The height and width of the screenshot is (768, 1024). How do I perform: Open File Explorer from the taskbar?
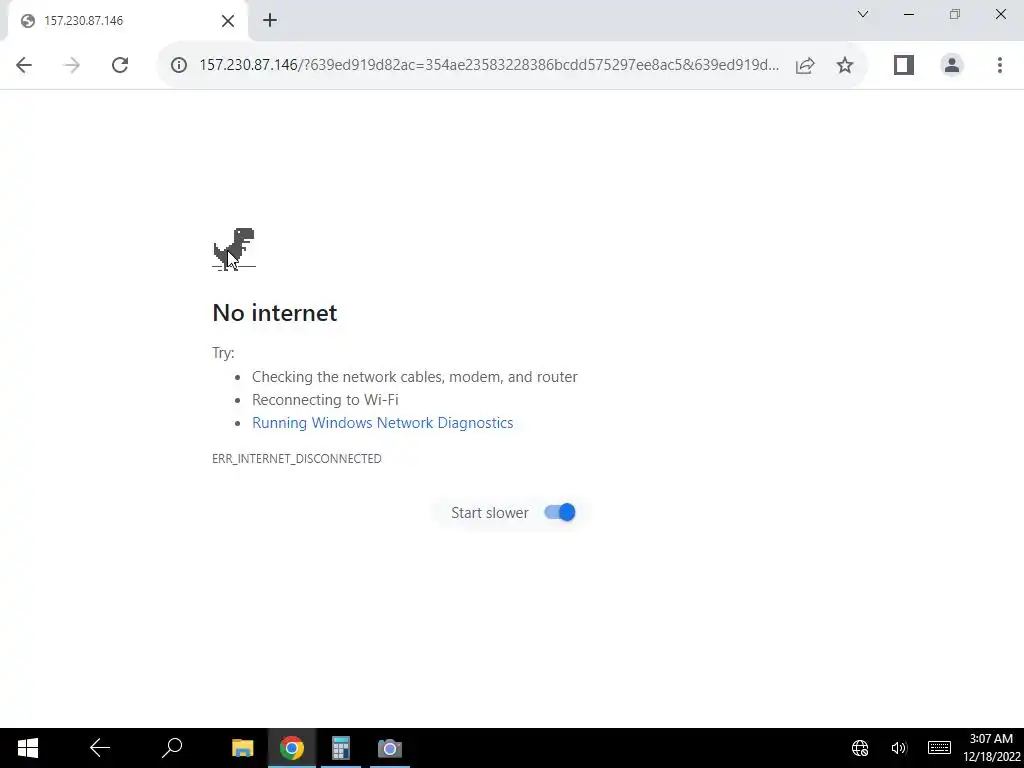pos(243,748)
